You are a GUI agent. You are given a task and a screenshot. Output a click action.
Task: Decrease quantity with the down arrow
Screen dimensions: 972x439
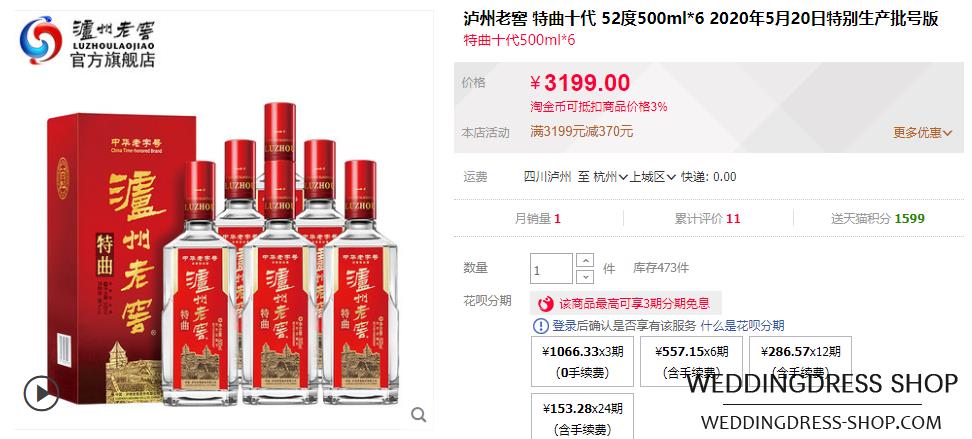pyautogui.click(x=585, y=277)
